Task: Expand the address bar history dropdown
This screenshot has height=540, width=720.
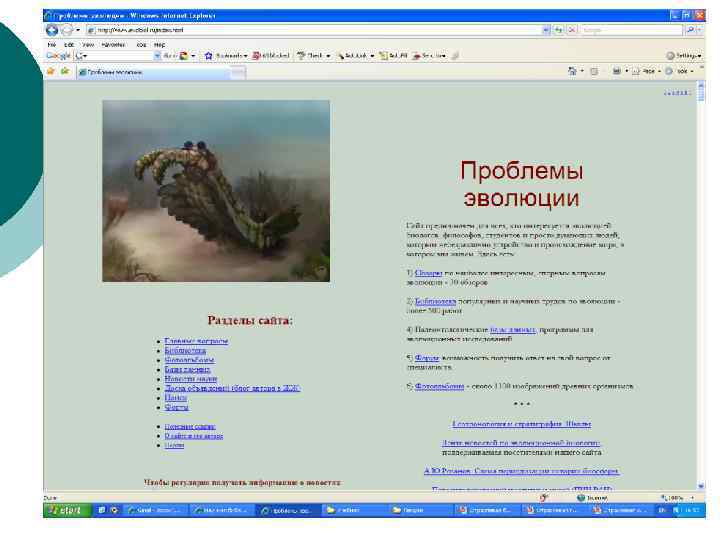Action: (x=546, y=30)
